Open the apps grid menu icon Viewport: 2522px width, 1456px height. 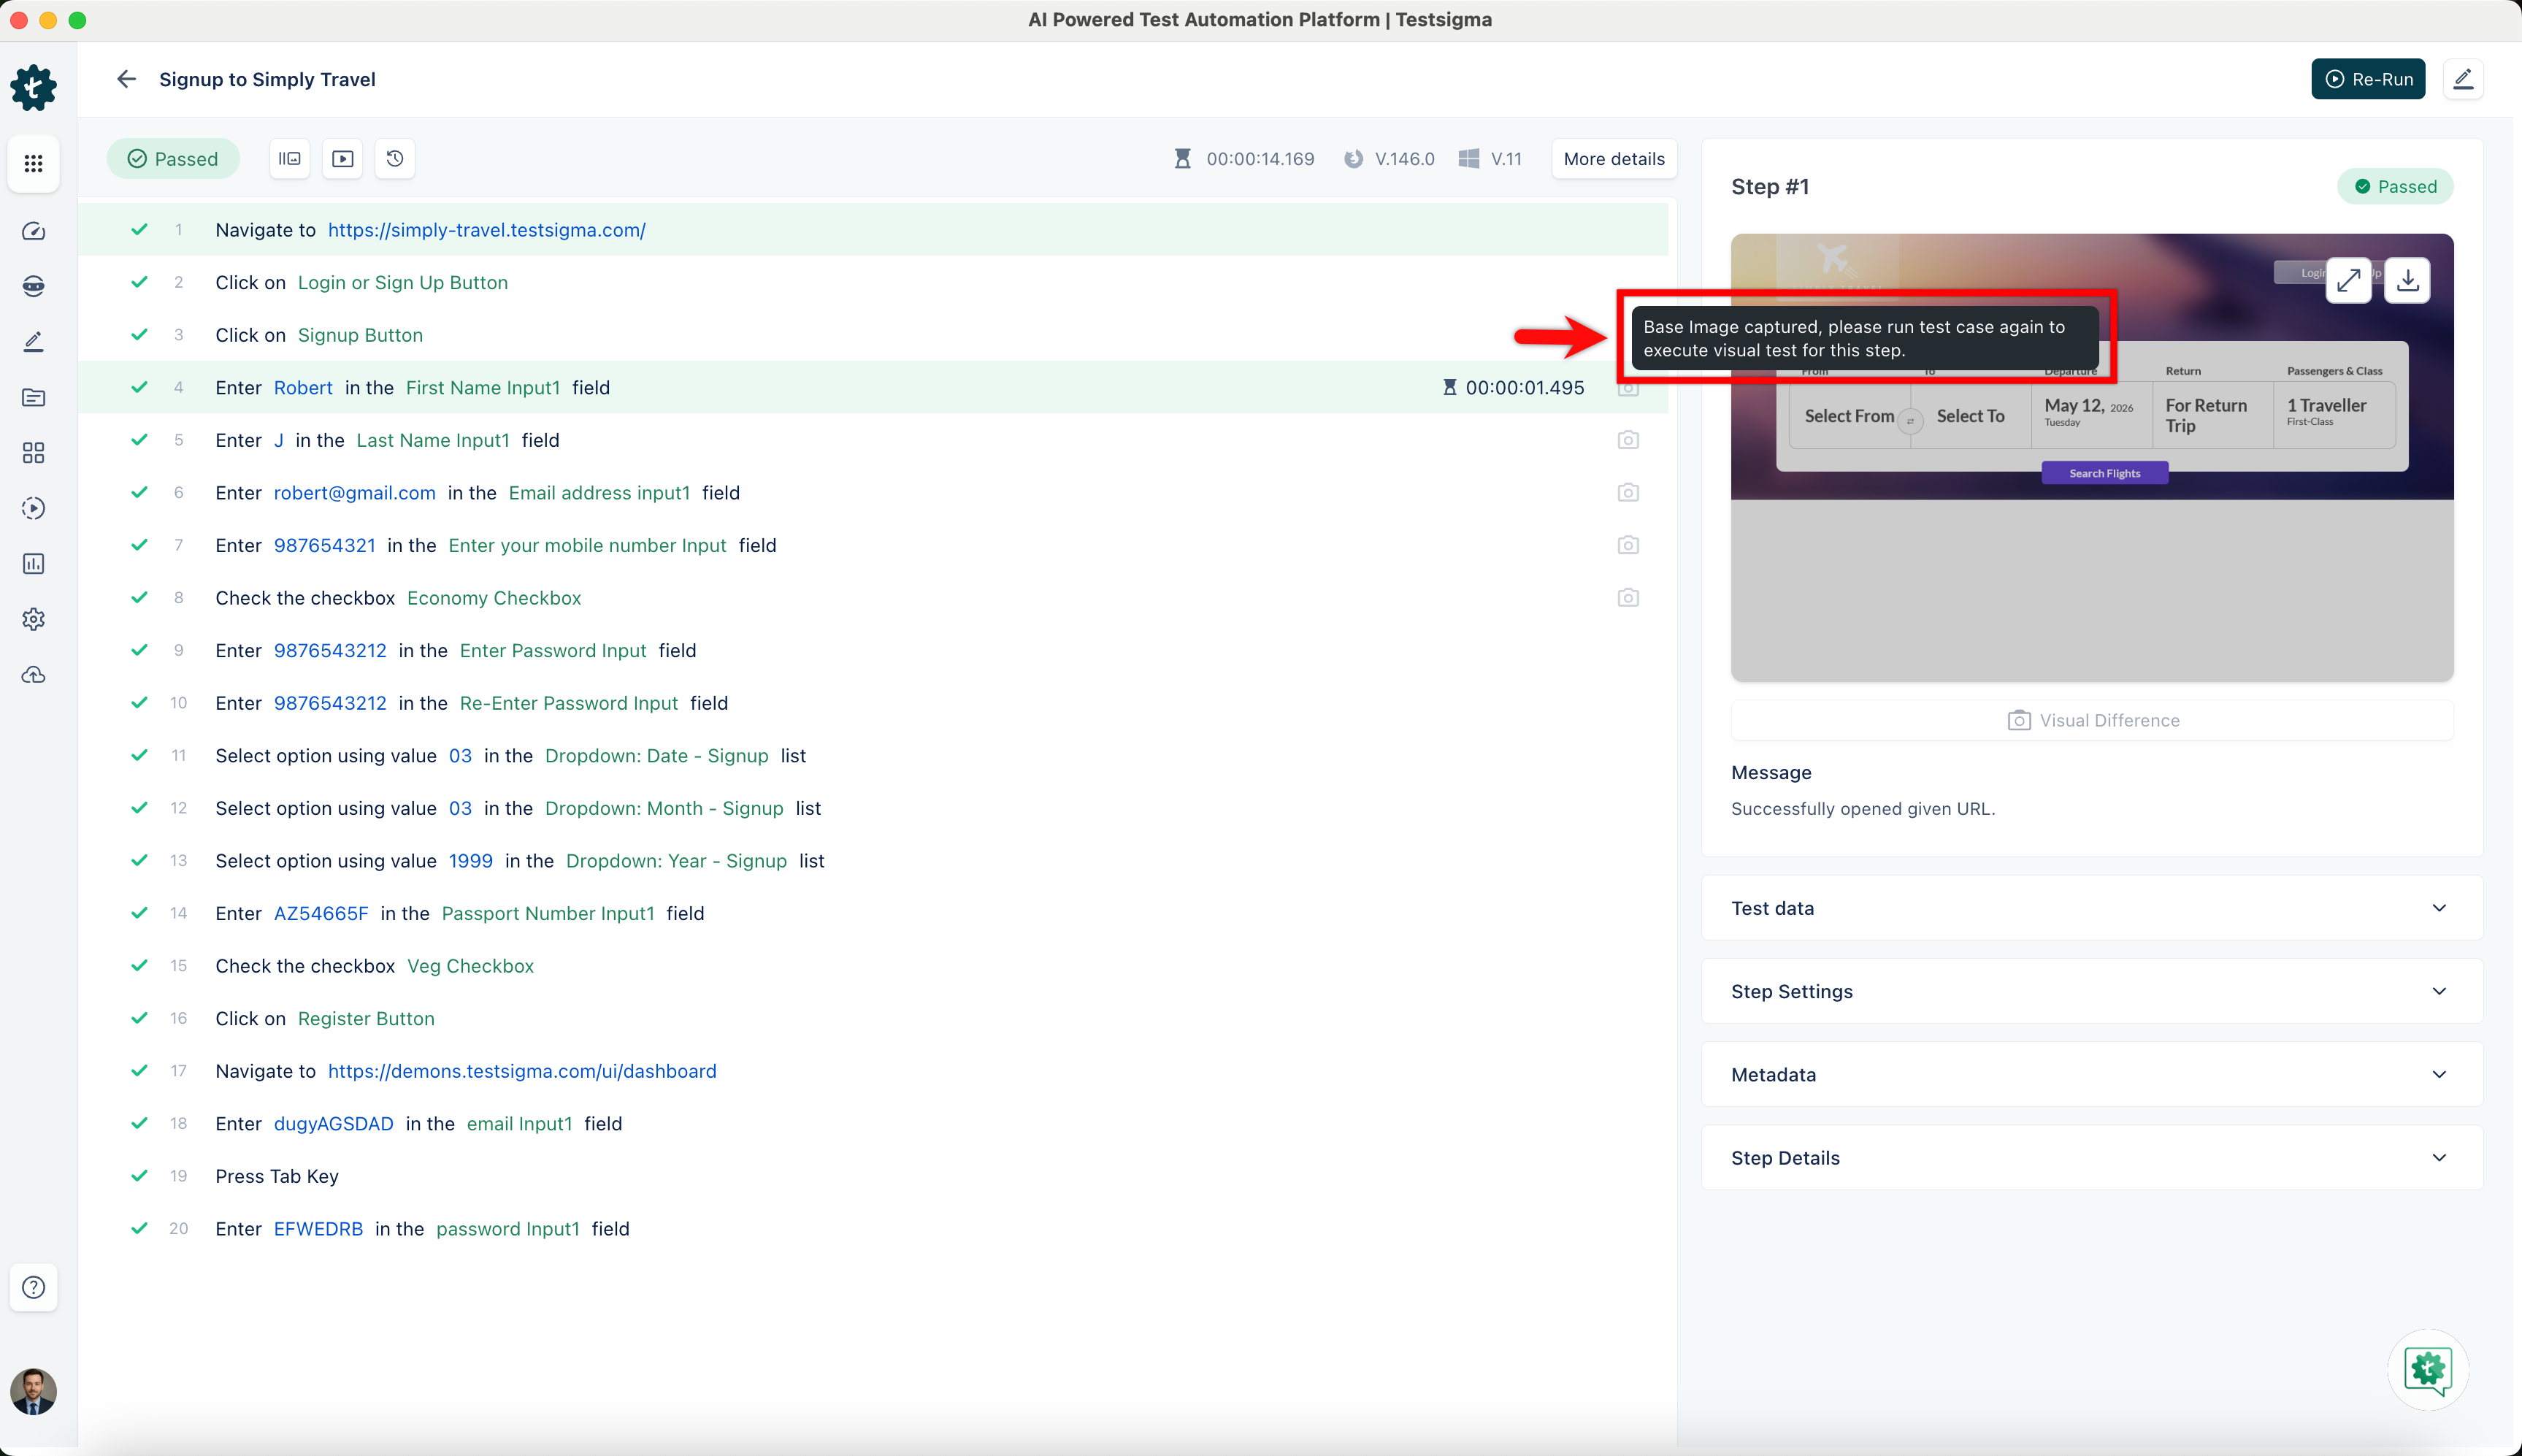(33, 163)
